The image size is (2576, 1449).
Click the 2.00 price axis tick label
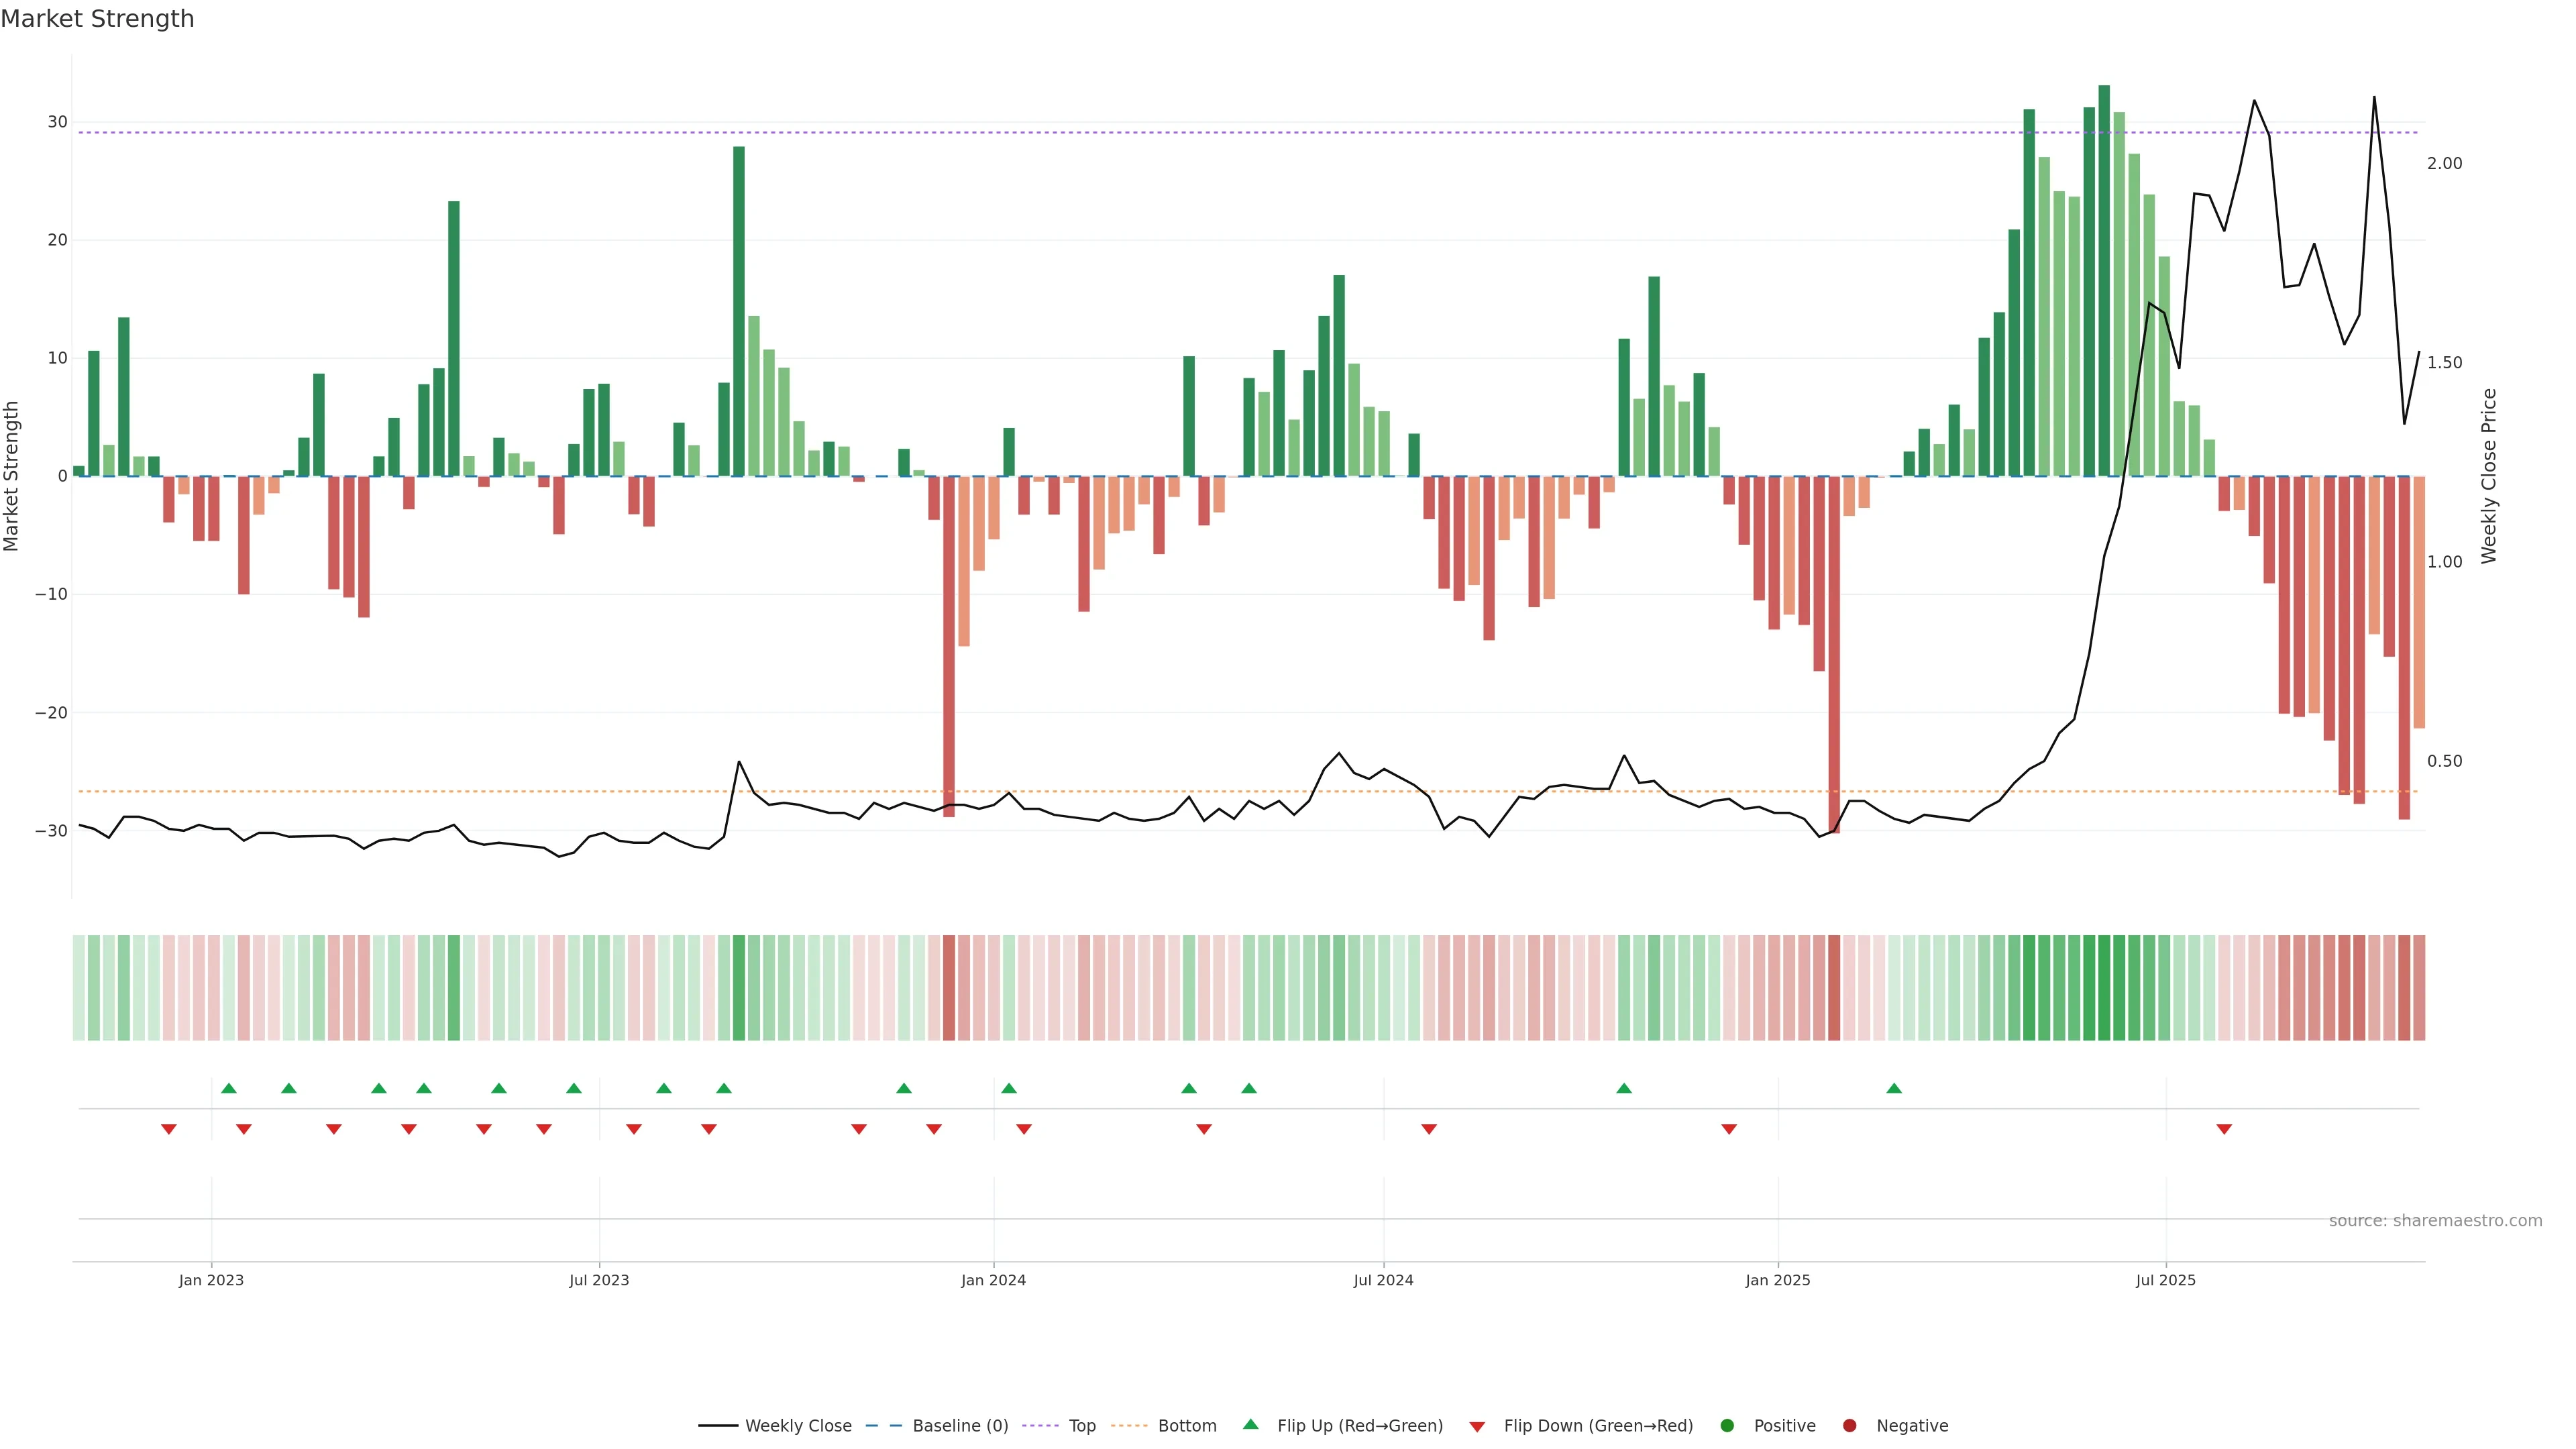2444,163
